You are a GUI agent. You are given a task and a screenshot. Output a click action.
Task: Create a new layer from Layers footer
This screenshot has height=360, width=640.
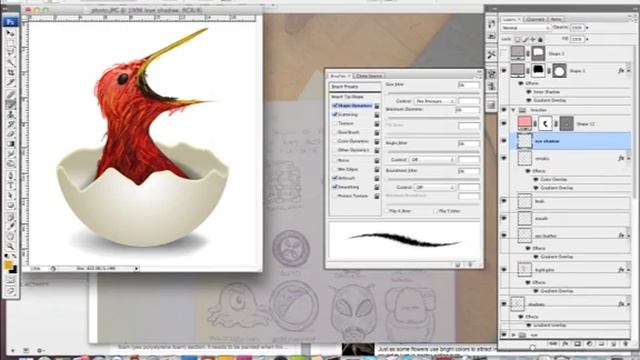point(613,344)
